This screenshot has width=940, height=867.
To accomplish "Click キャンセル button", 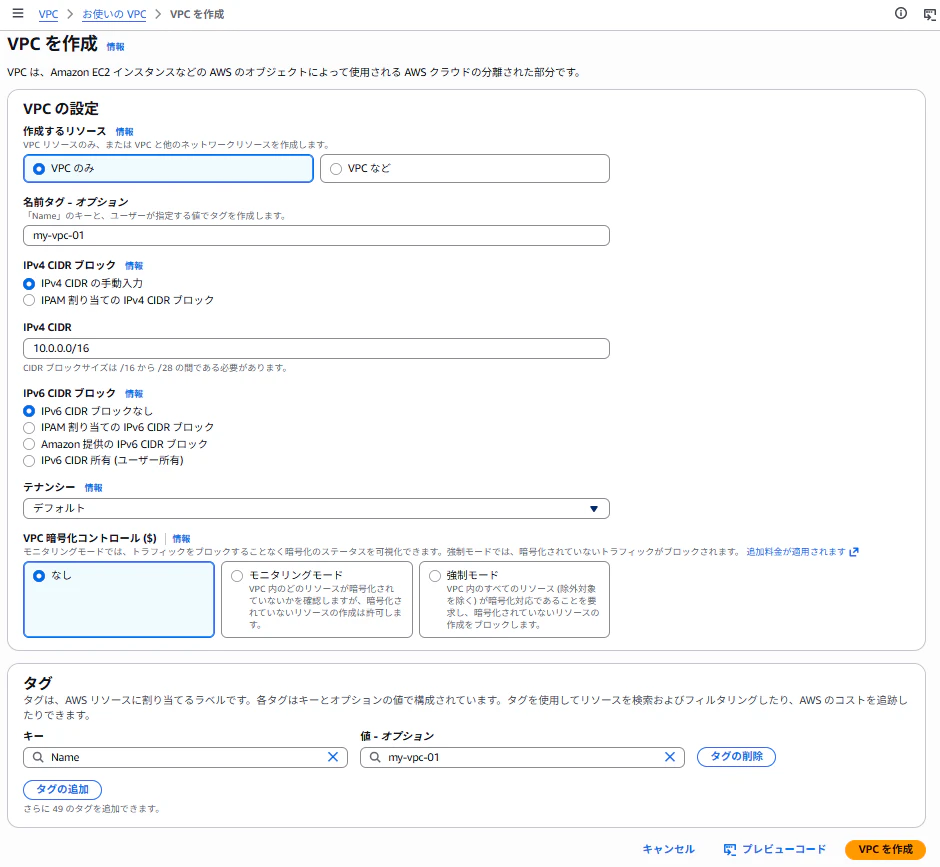I will (668, 850).
